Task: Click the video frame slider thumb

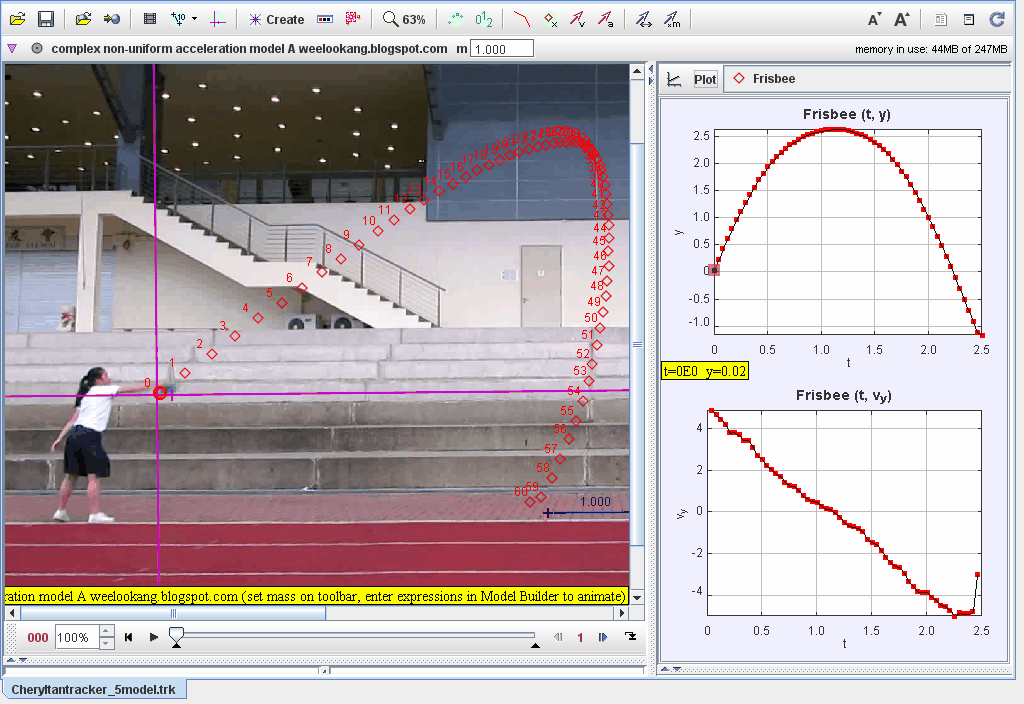Action: pos(176,635)
